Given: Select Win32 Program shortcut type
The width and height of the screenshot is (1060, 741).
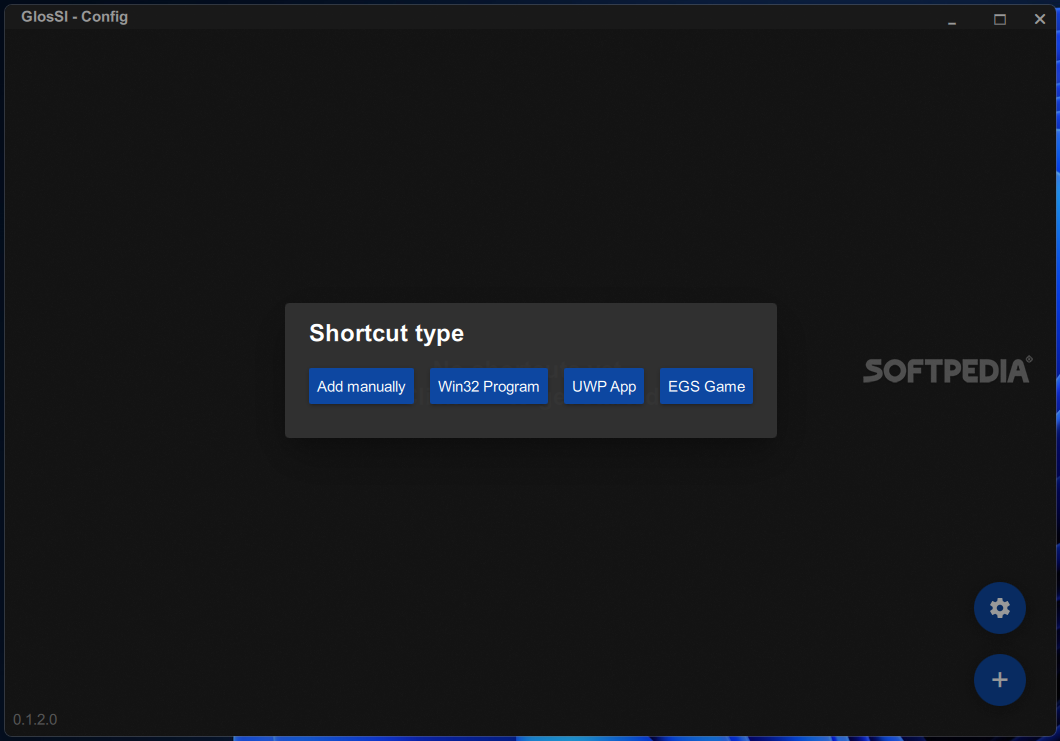Looking at the screenshot, I should (488, 386).
